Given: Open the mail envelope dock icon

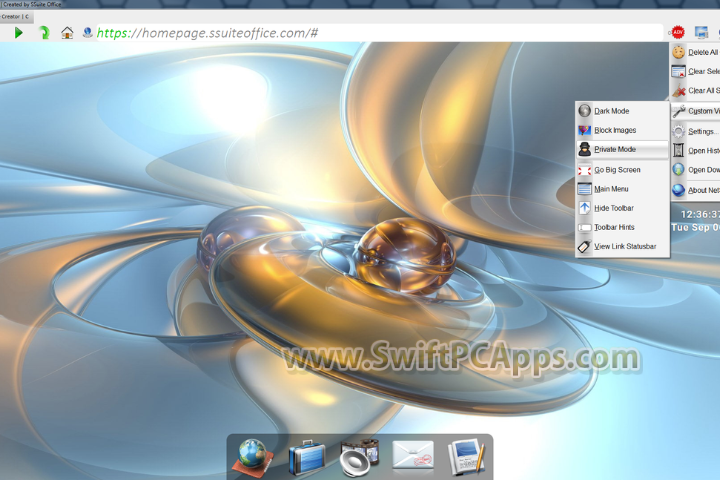Looking at the screenshot, I should coord(413,456).
